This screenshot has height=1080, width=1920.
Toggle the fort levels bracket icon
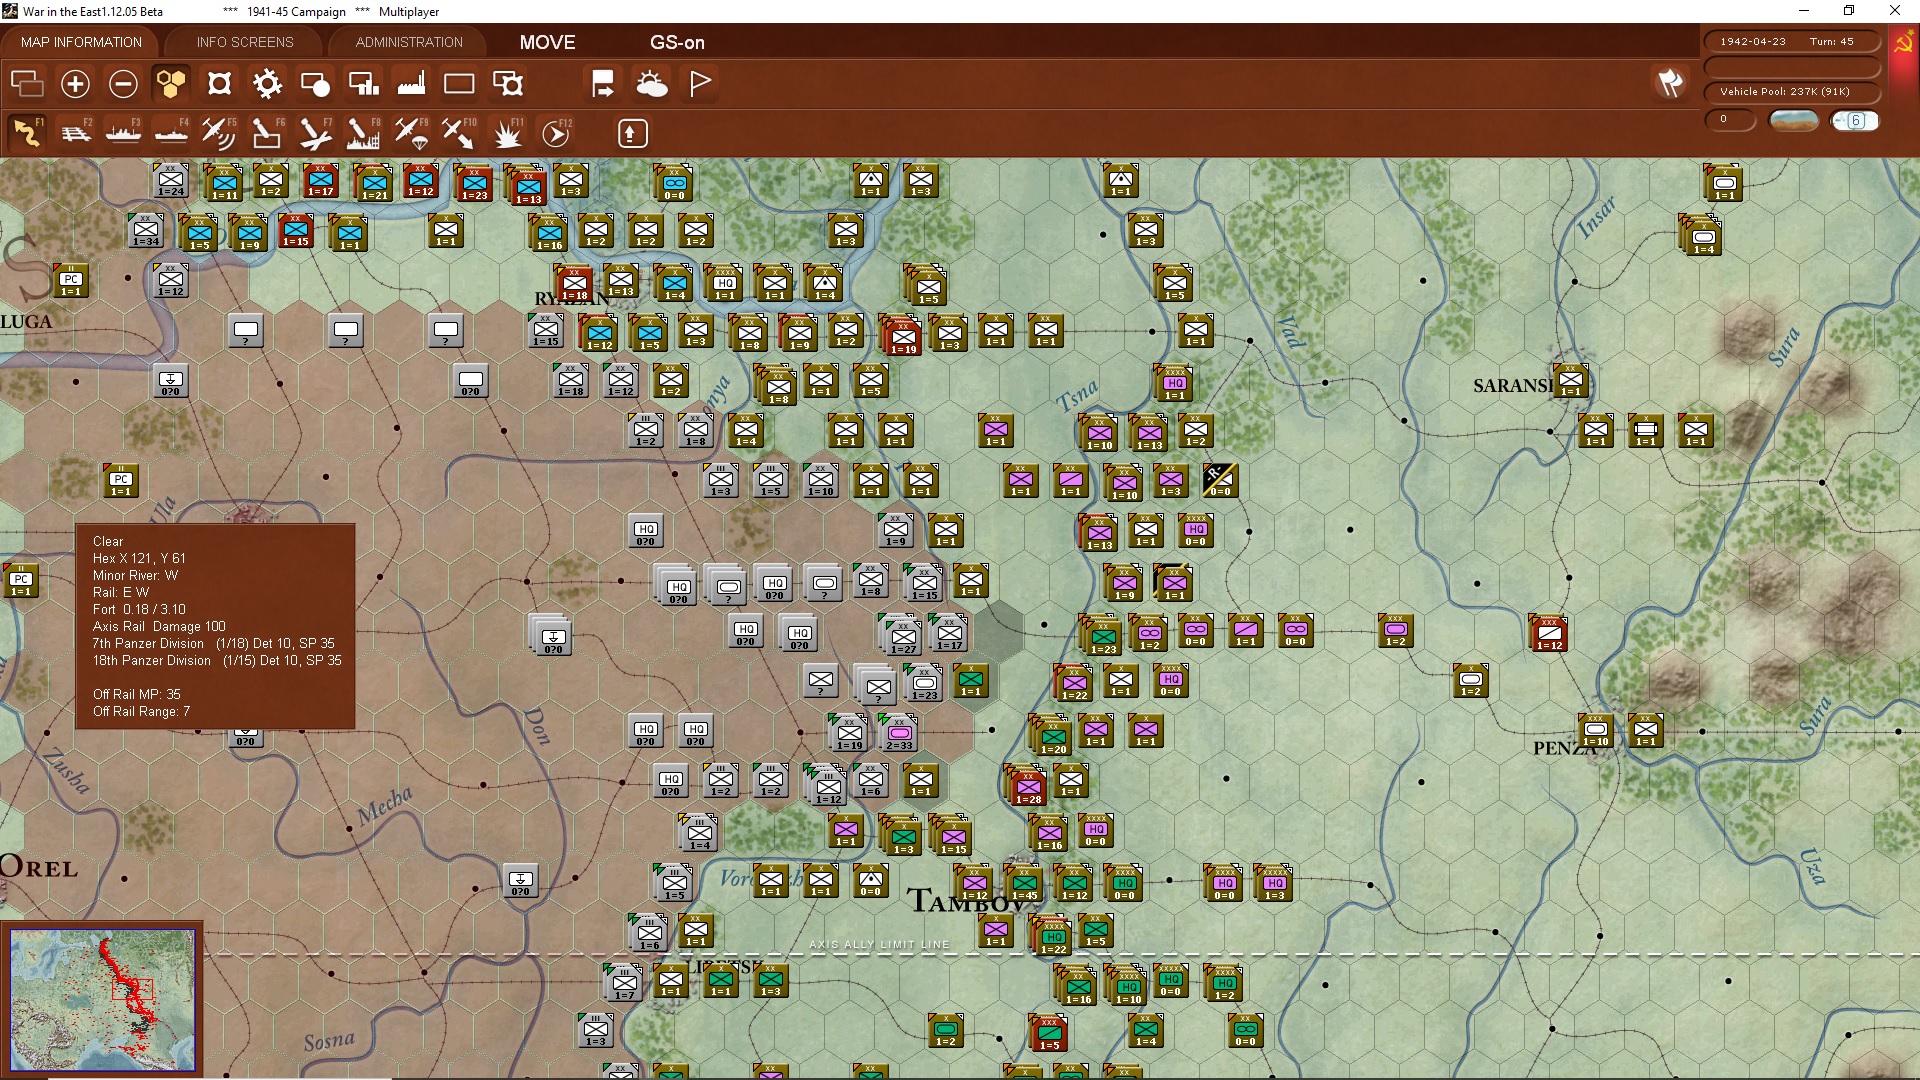point(219,84)
